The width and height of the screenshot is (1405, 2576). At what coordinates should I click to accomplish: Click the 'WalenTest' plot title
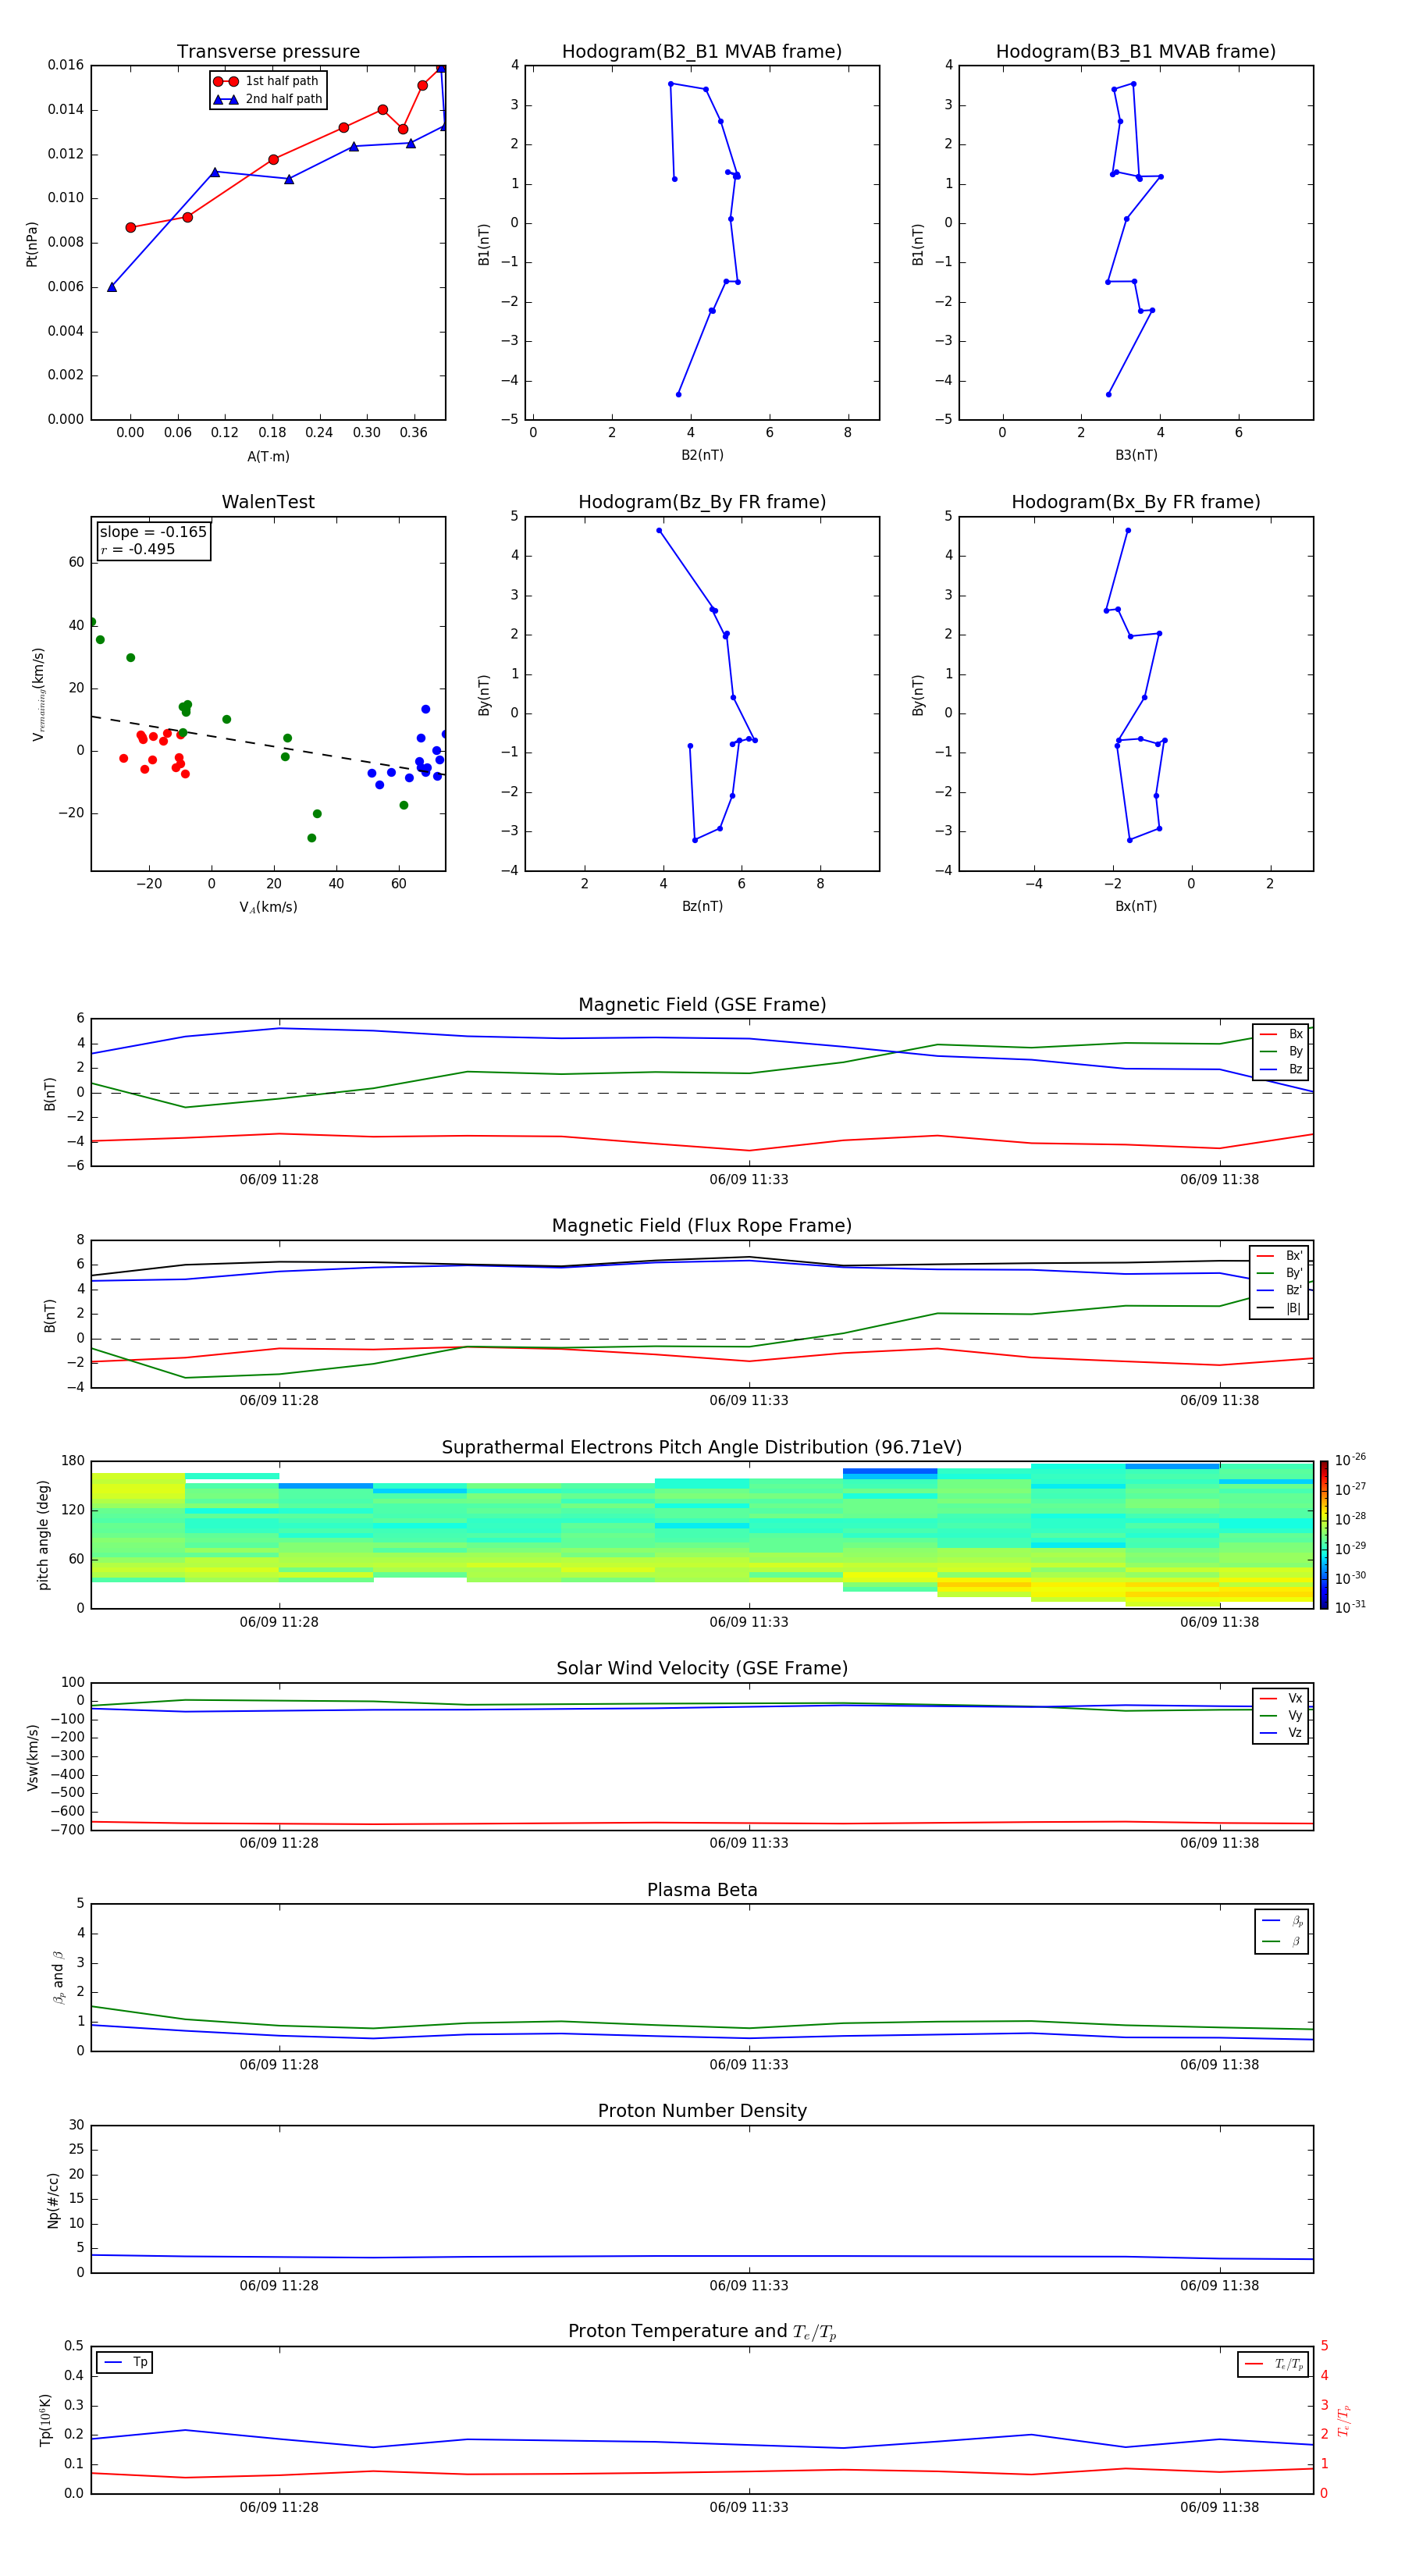tap(268, 502)
